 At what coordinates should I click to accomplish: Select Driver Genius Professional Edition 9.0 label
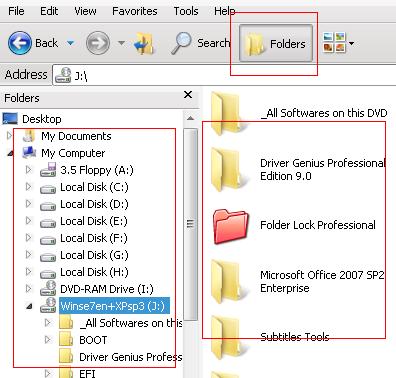[x=323, y=169]
